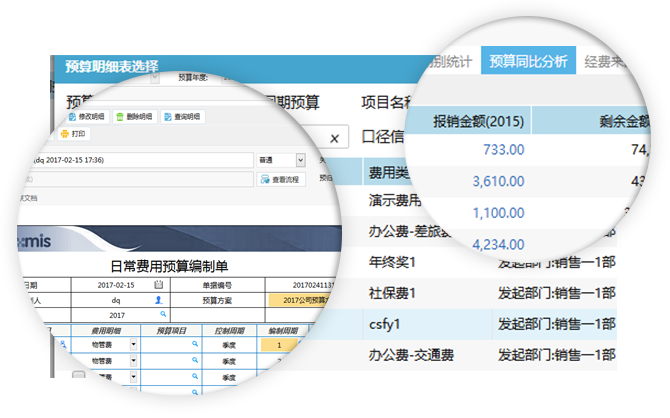Open the 普通 priority dropdown

coord(300,160)
